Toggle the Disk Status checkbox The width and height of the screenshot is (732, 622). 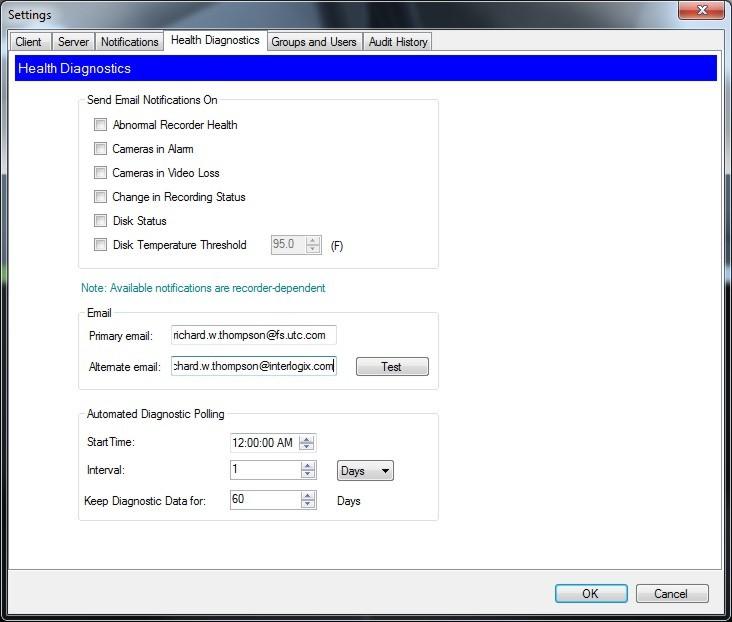pos(100,220)
